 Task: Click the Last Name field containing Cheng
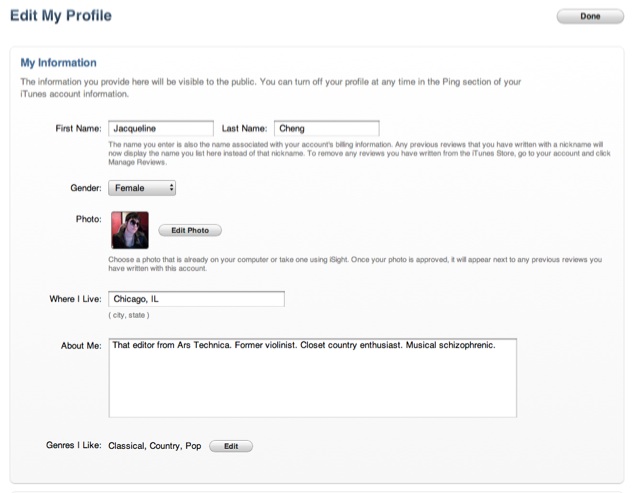pos(327,128)
